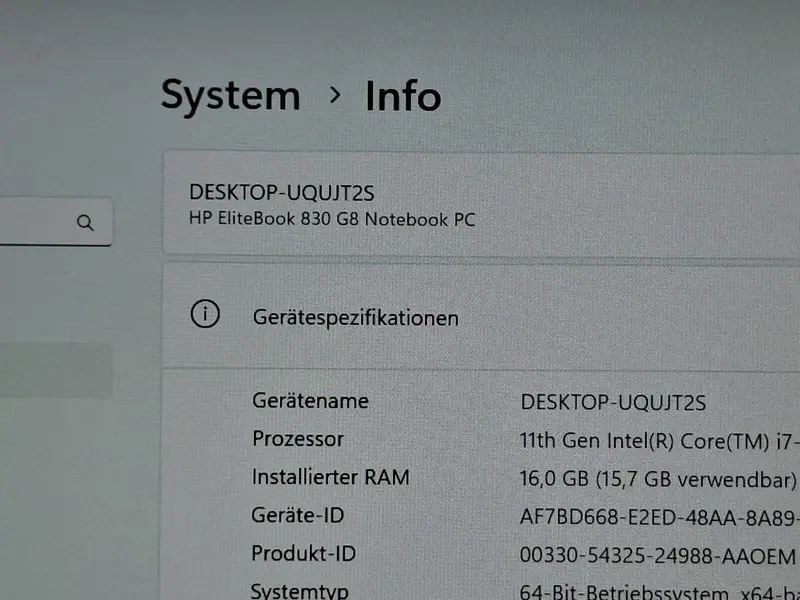Select the Gerätename value DESKTOP-UQUJT2S

613,403
